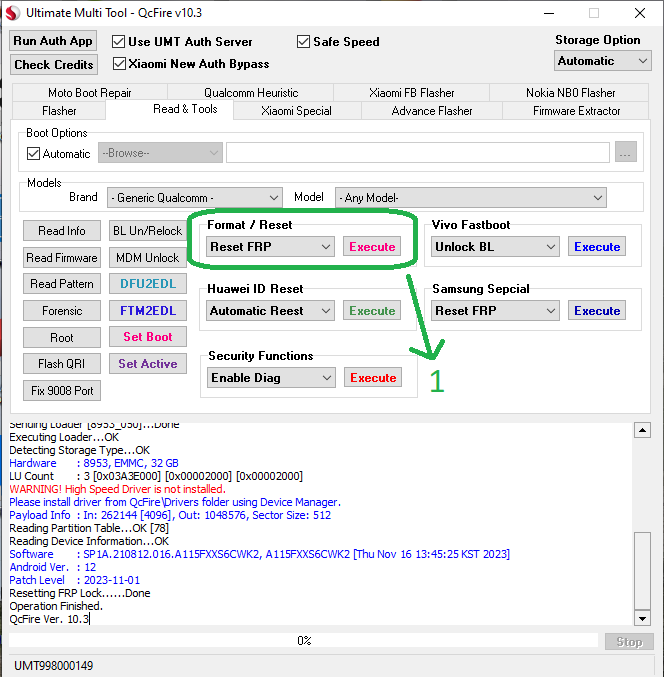Click Forensic button
Viewport: 664px width, 677px height.
(x=62, y=310)
